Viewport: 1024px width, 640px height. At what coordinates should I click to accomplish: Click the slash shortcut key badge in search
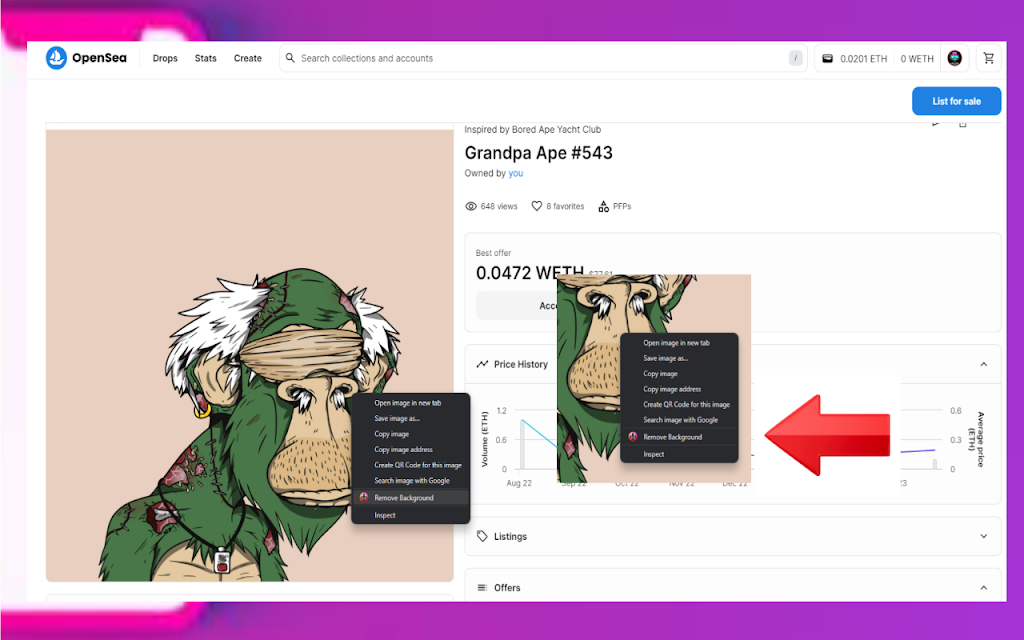point(795,58)
